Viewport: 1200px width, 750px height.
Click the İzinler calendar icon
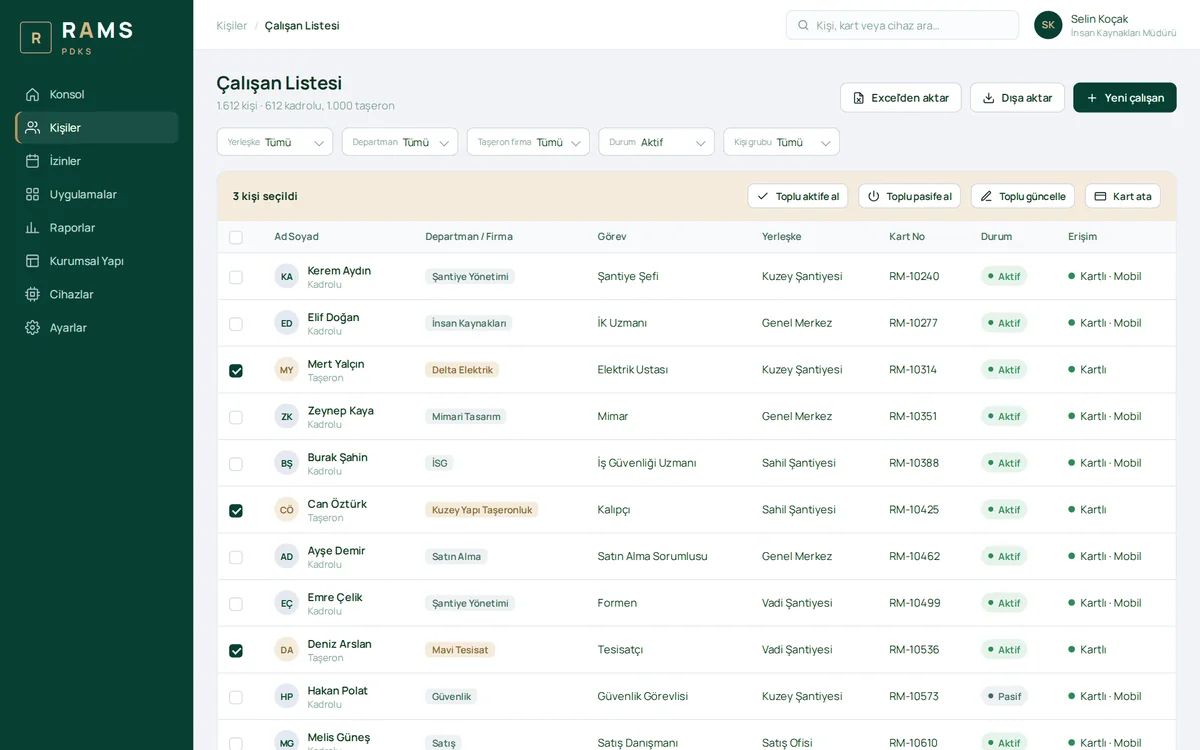33,161
